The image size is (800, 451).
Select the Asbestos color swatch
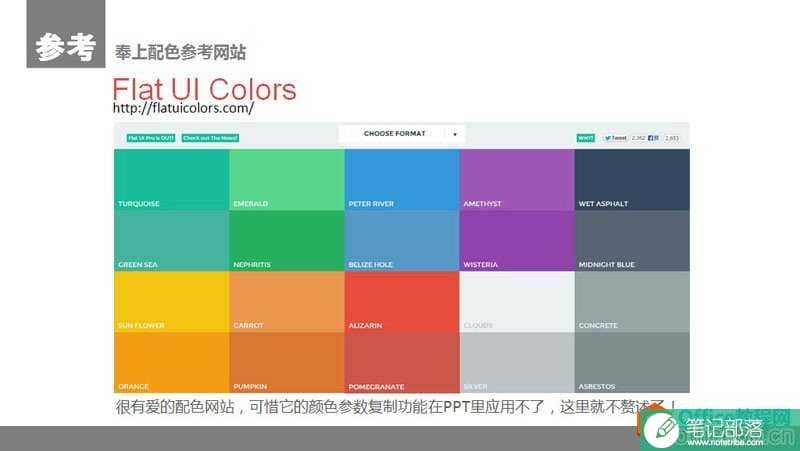pyautogui.click(x=632, y=363)
